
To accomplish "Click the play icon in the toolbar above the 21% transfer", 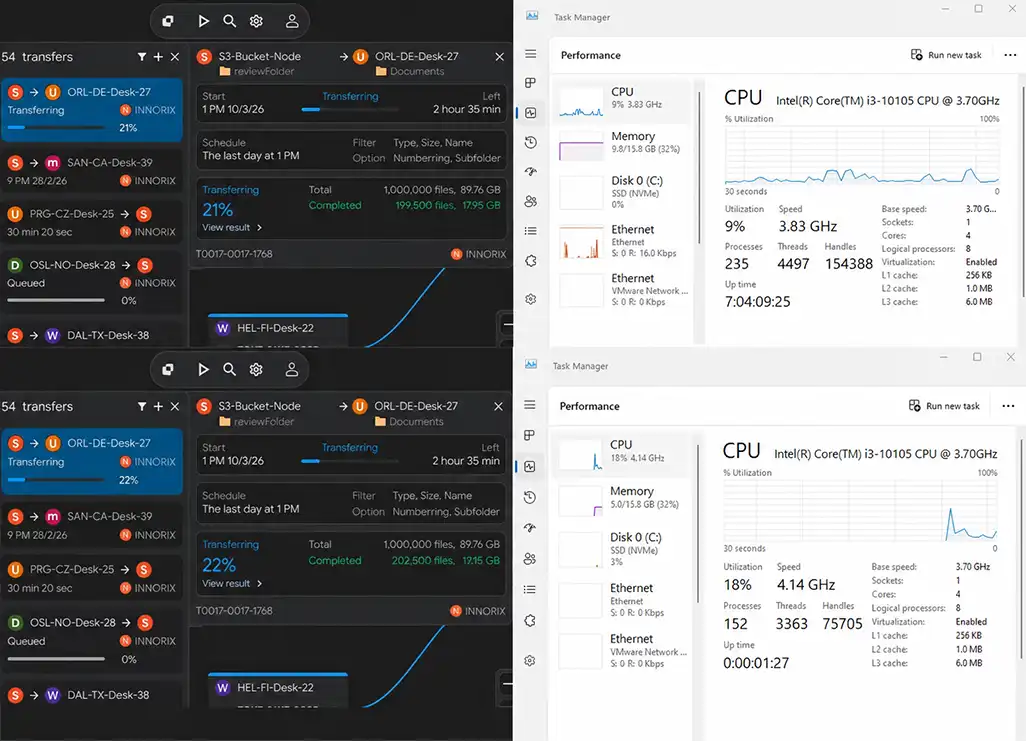I will point(203,21).
